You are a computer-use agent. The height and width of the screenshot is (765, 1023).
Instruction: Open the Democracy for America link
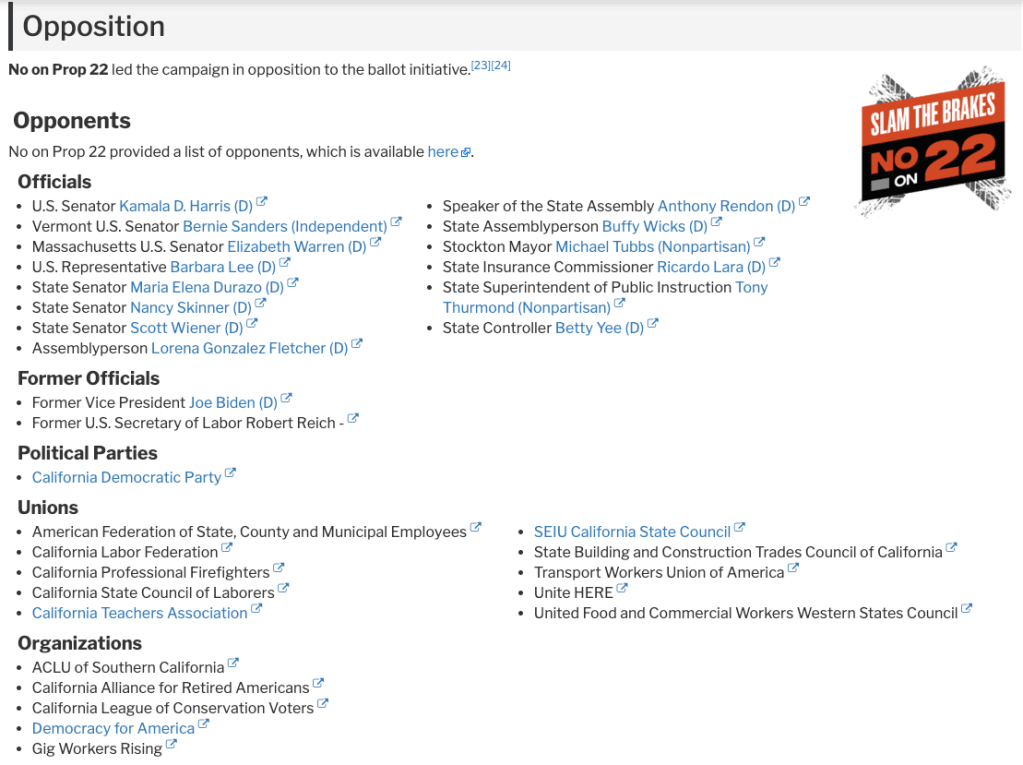coord(113,729)
